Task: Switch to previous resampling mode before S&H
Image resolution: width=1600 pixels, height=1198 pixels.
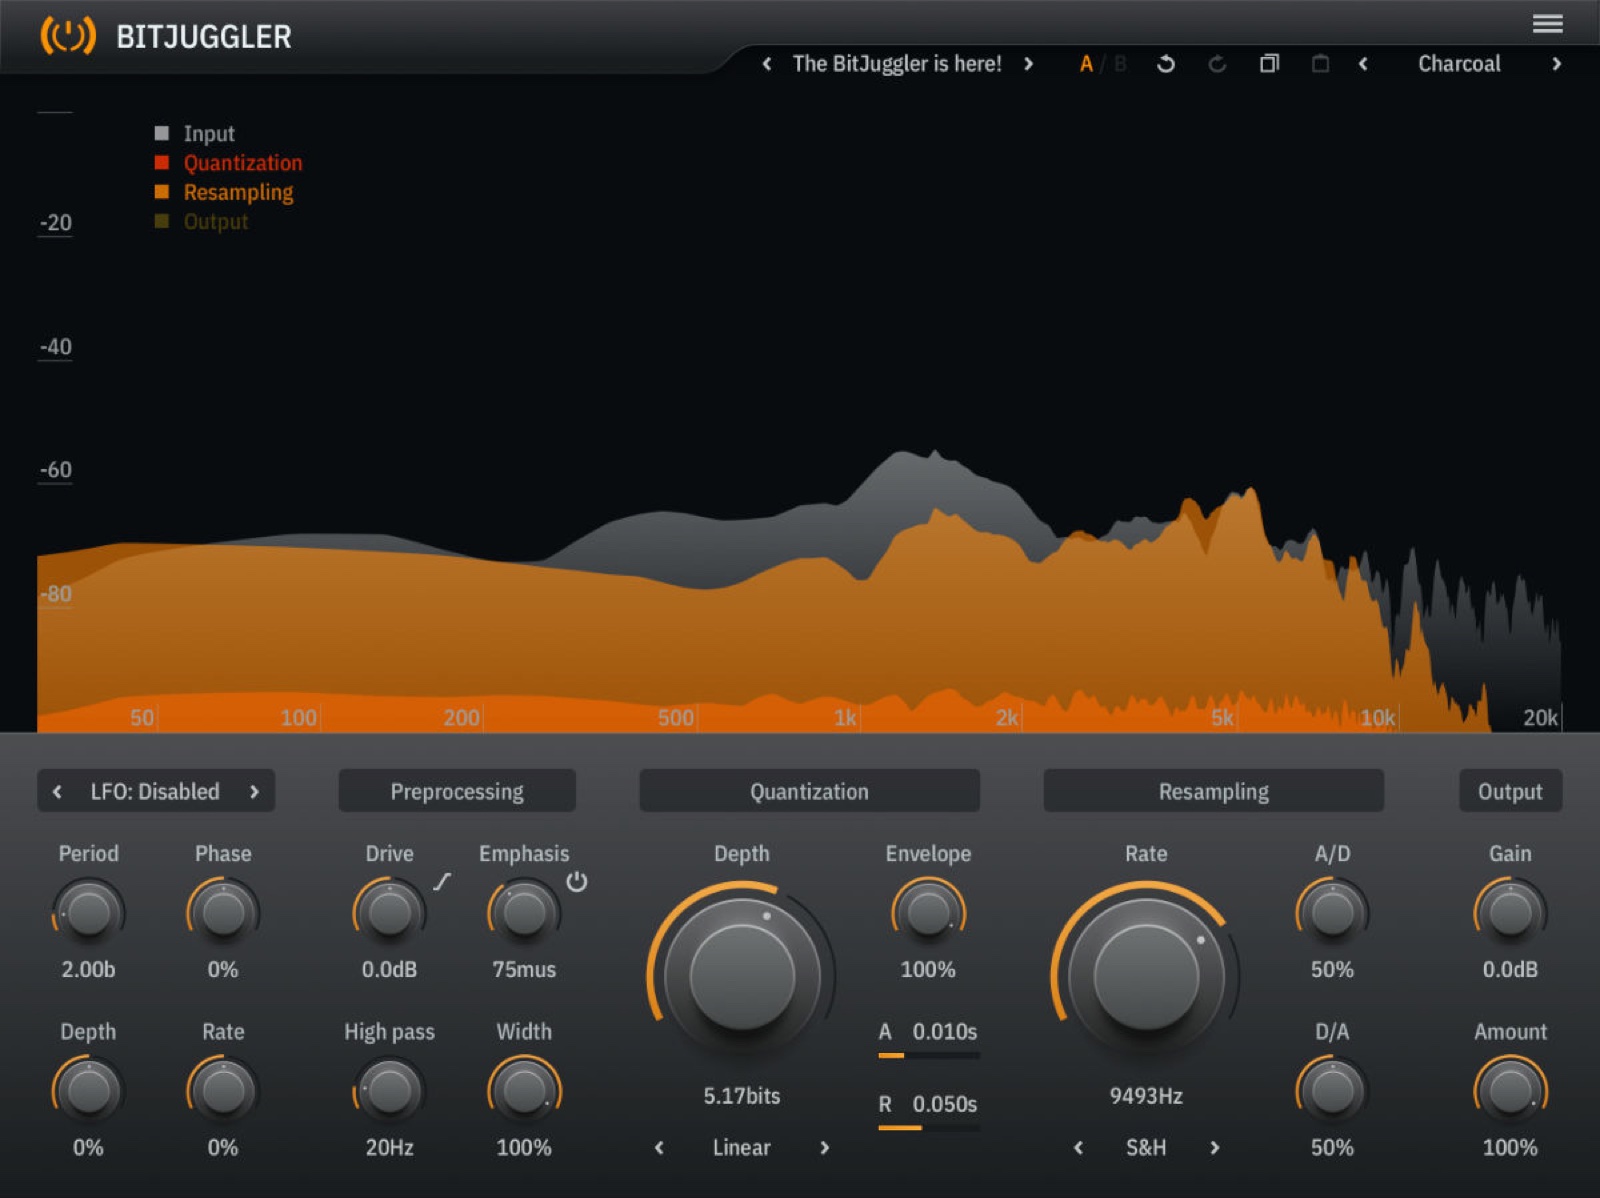Action: [1078, 1147]
